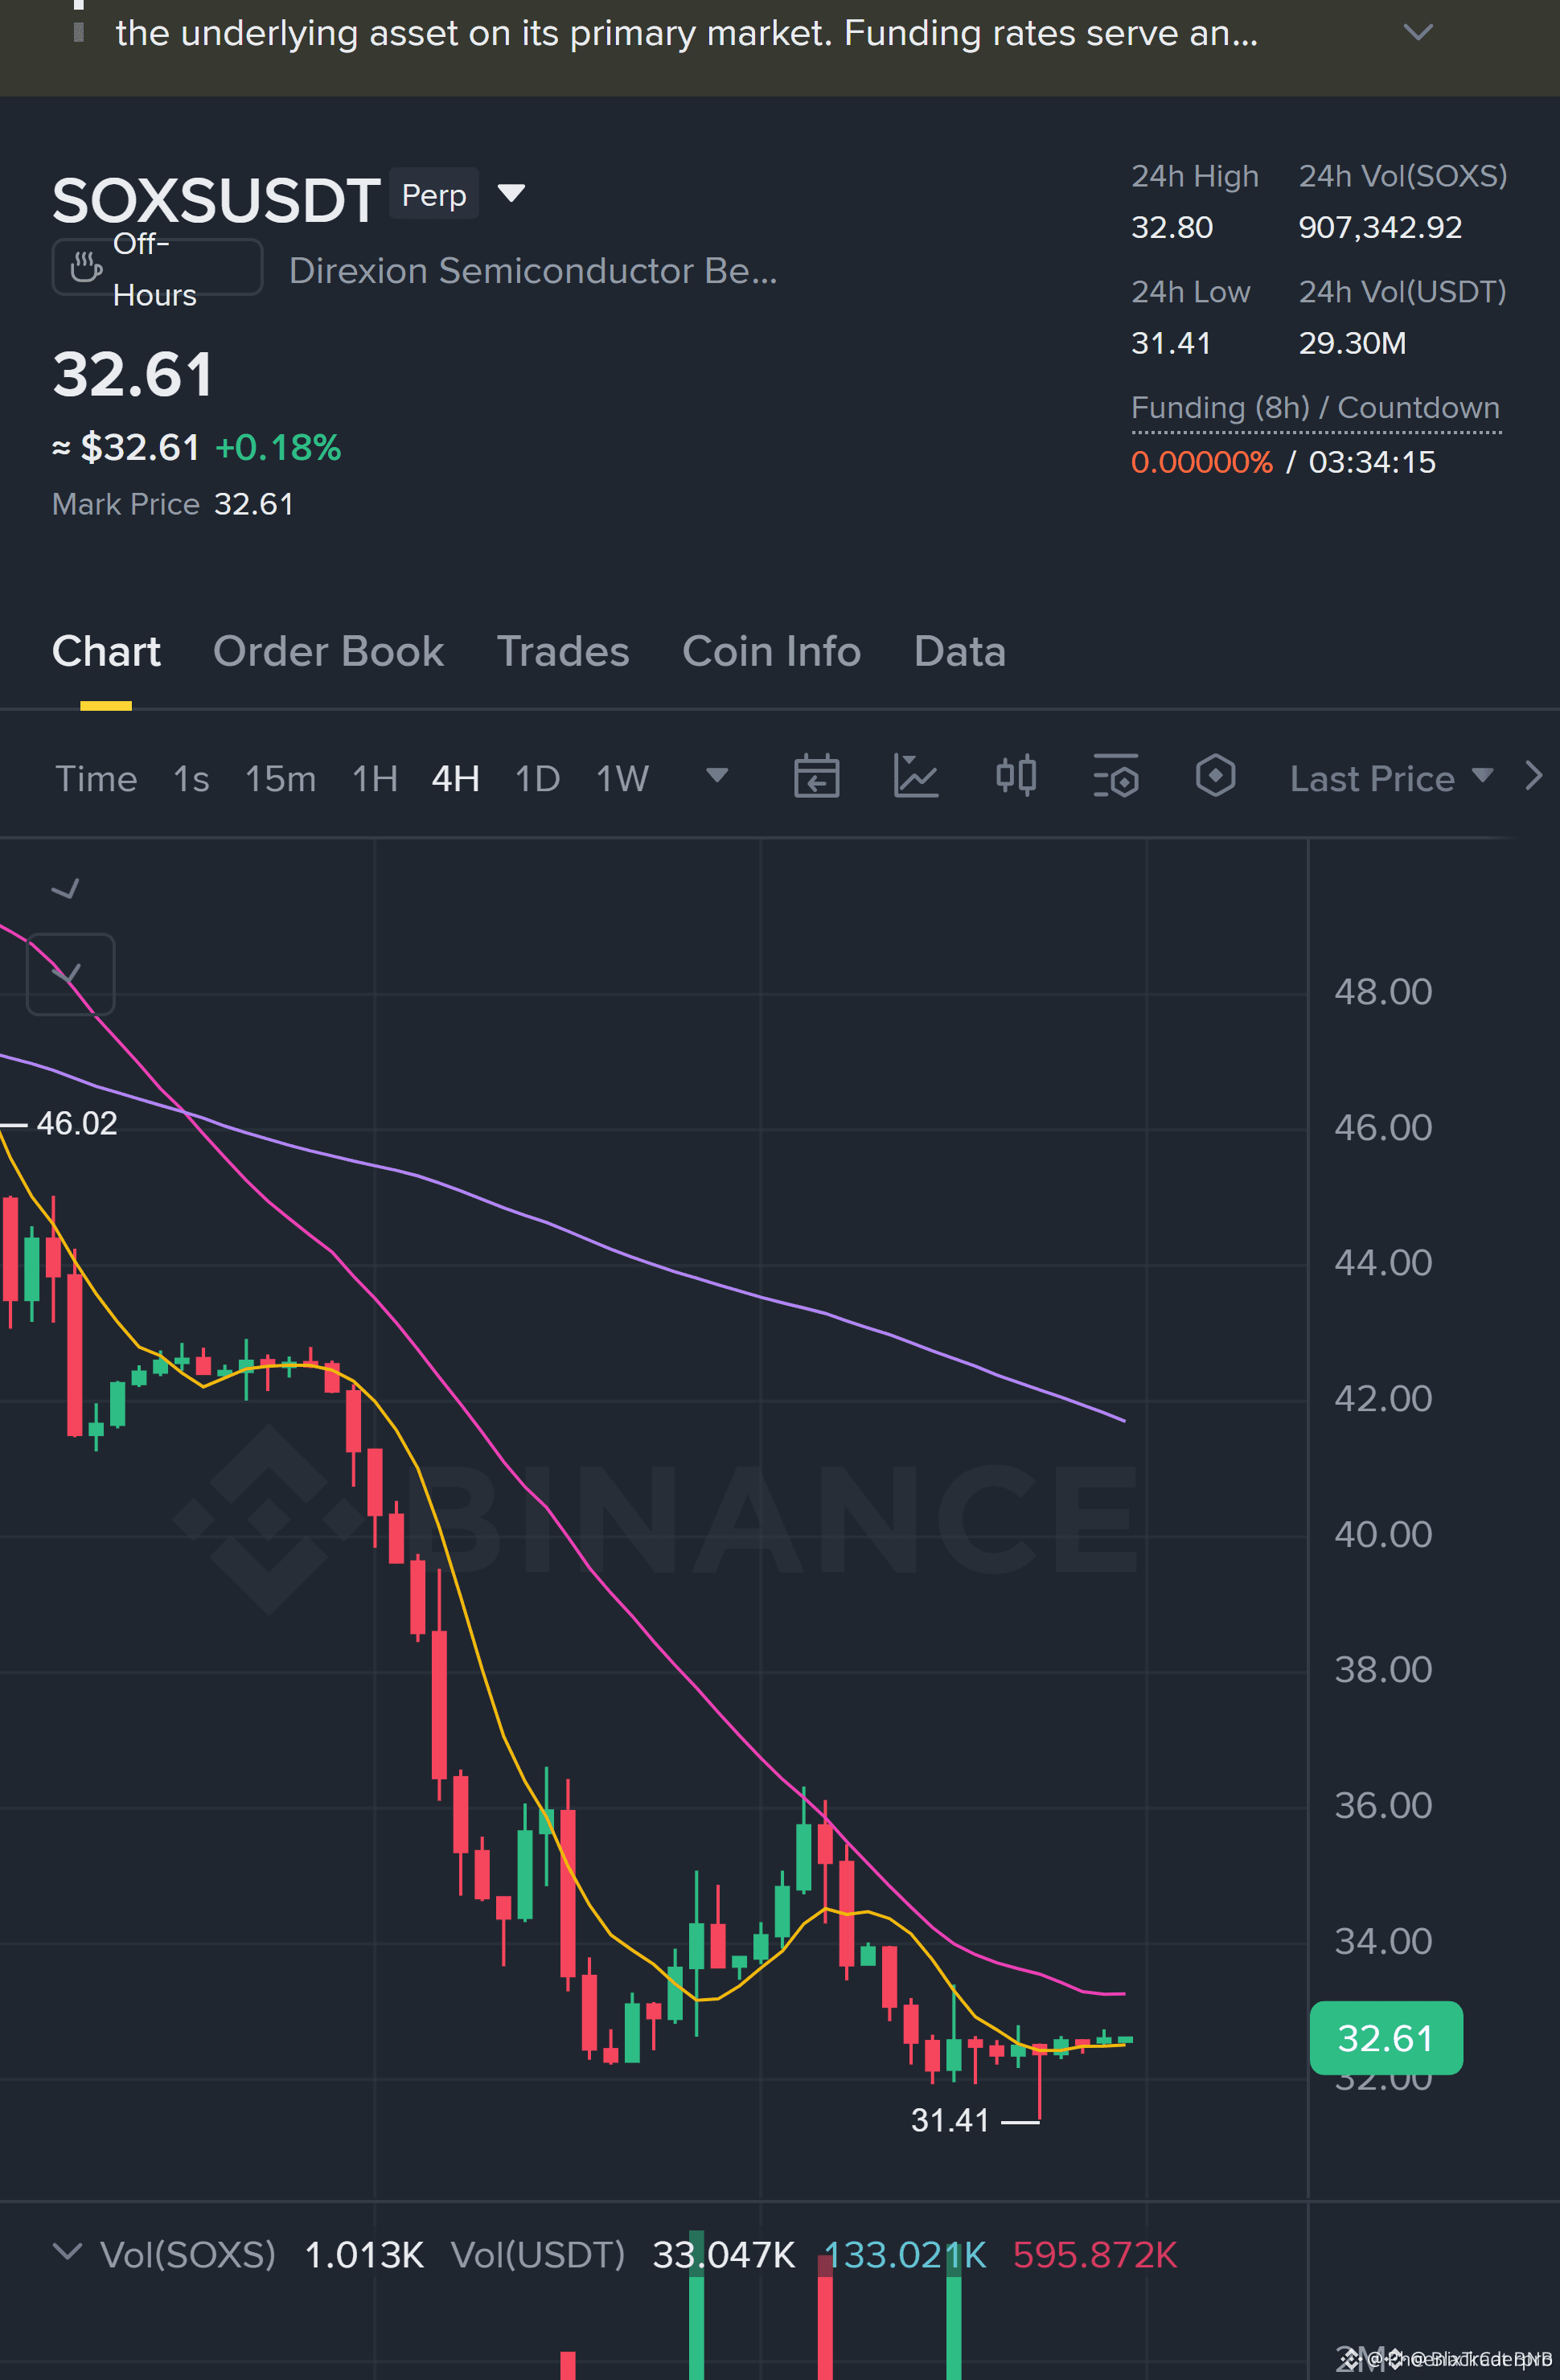Open the SOXSUSDT pair selector dropdown
This screenshot has width=1560, height=2380.
click(x=511, y=193)
